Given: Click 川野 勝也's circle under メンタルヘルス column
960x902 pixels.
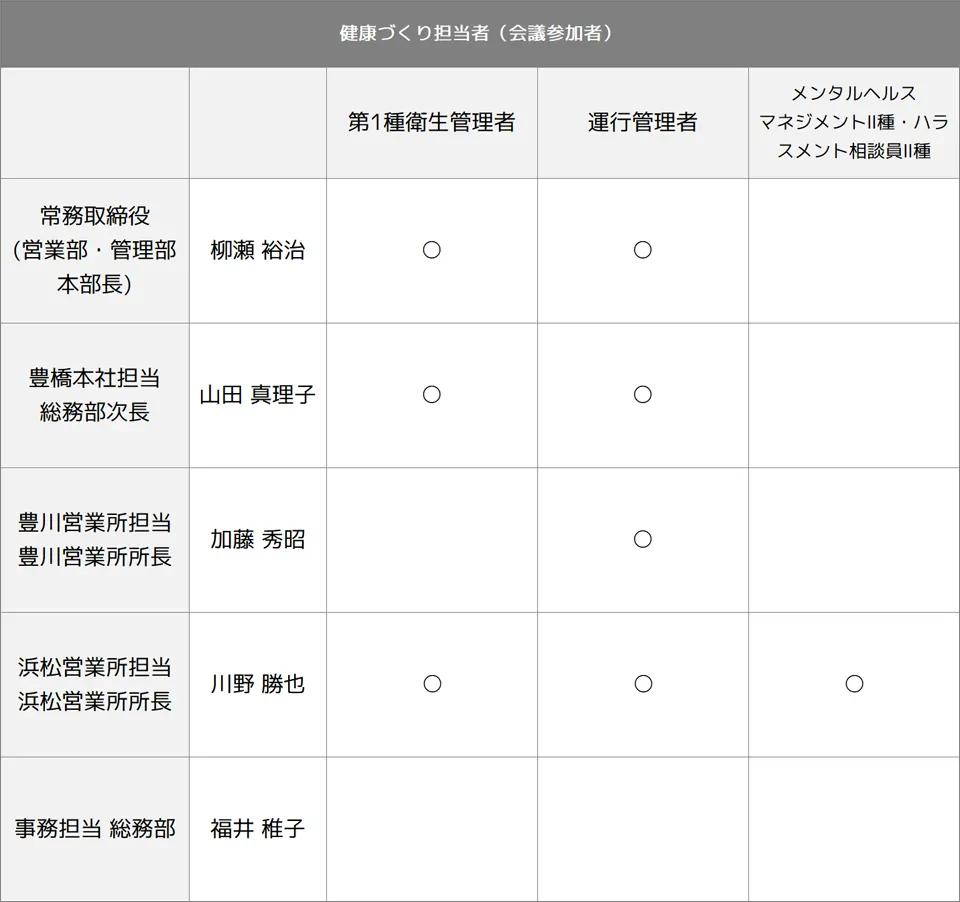Looking at the screenshot, I should (854, 683).
